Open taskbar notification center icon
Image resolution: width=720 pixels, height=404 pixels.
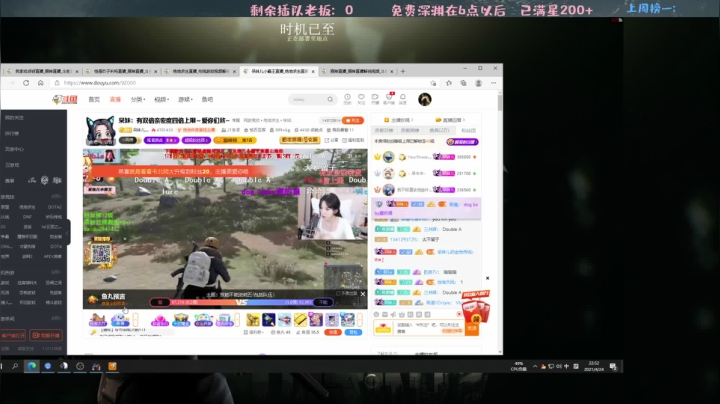coord(613,366)
